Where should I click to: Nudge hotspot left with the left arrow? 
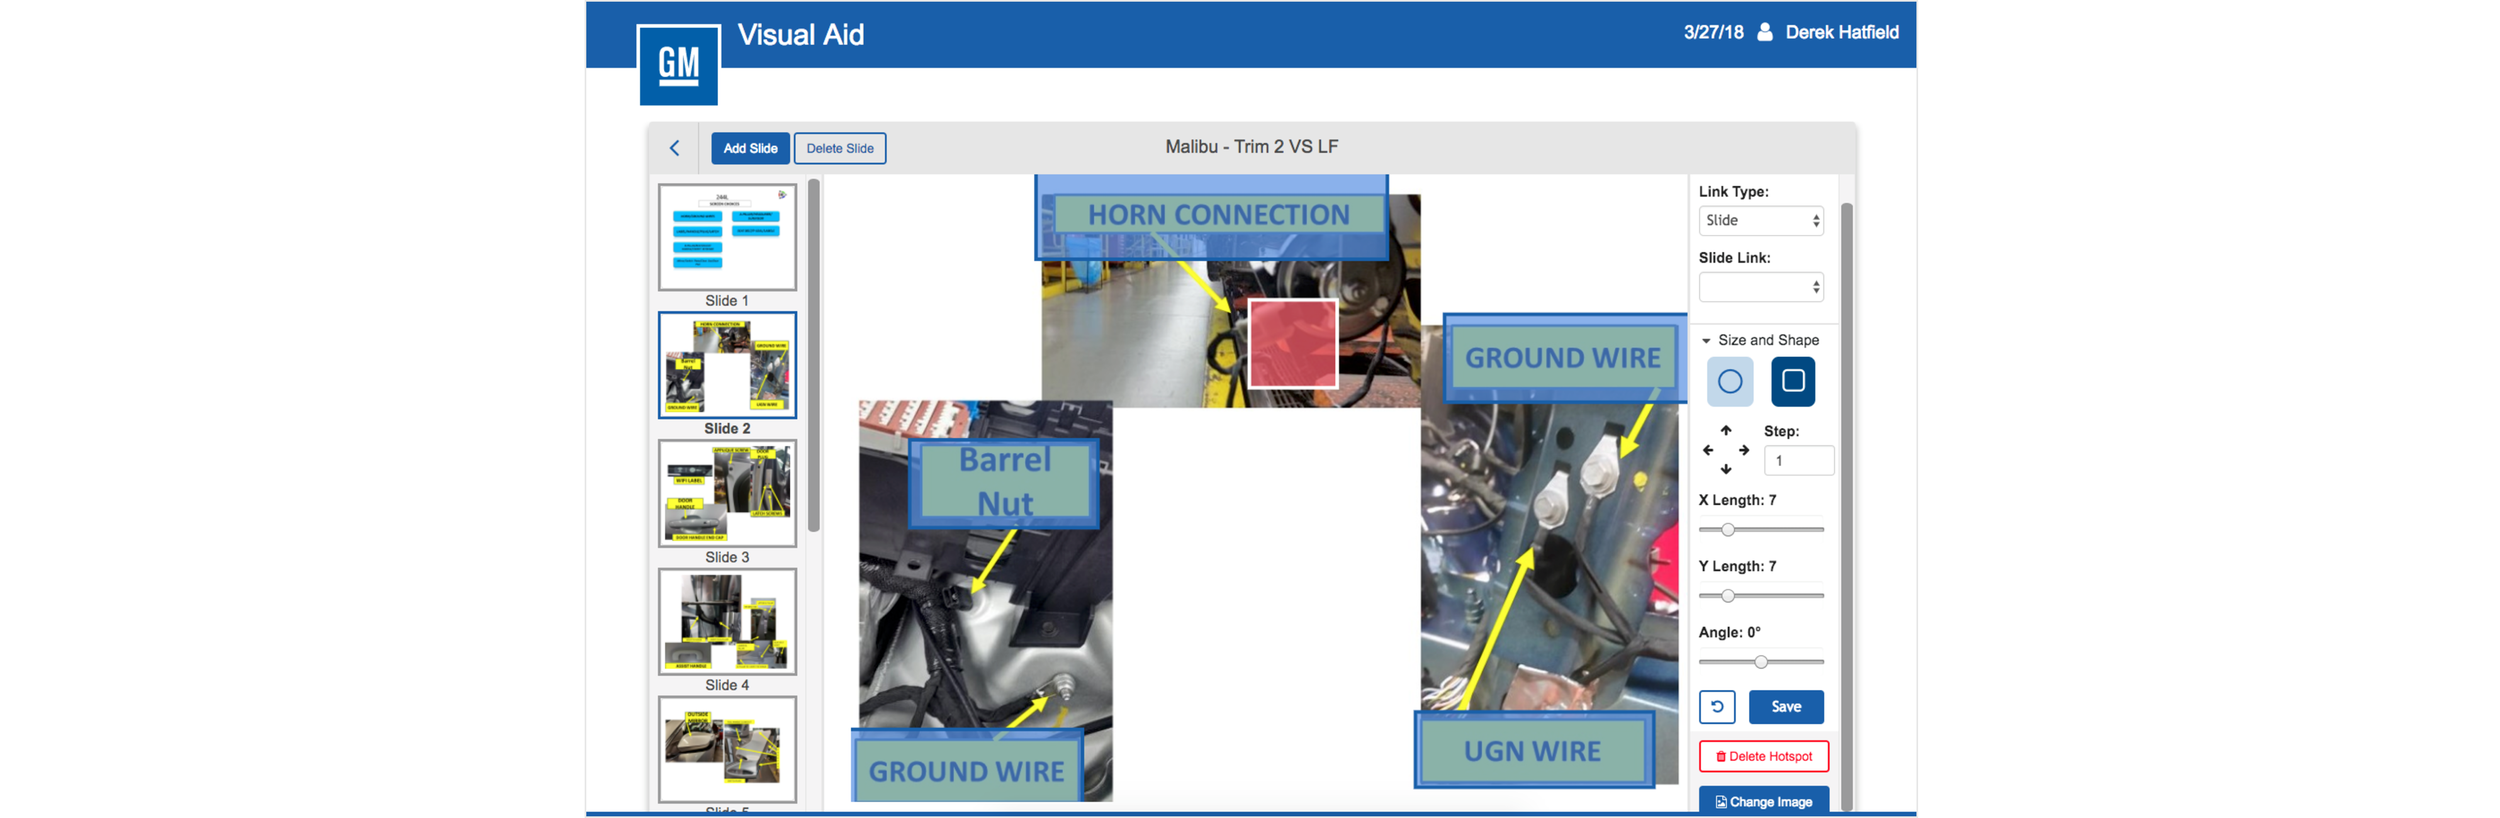[x=1708, y=450]
